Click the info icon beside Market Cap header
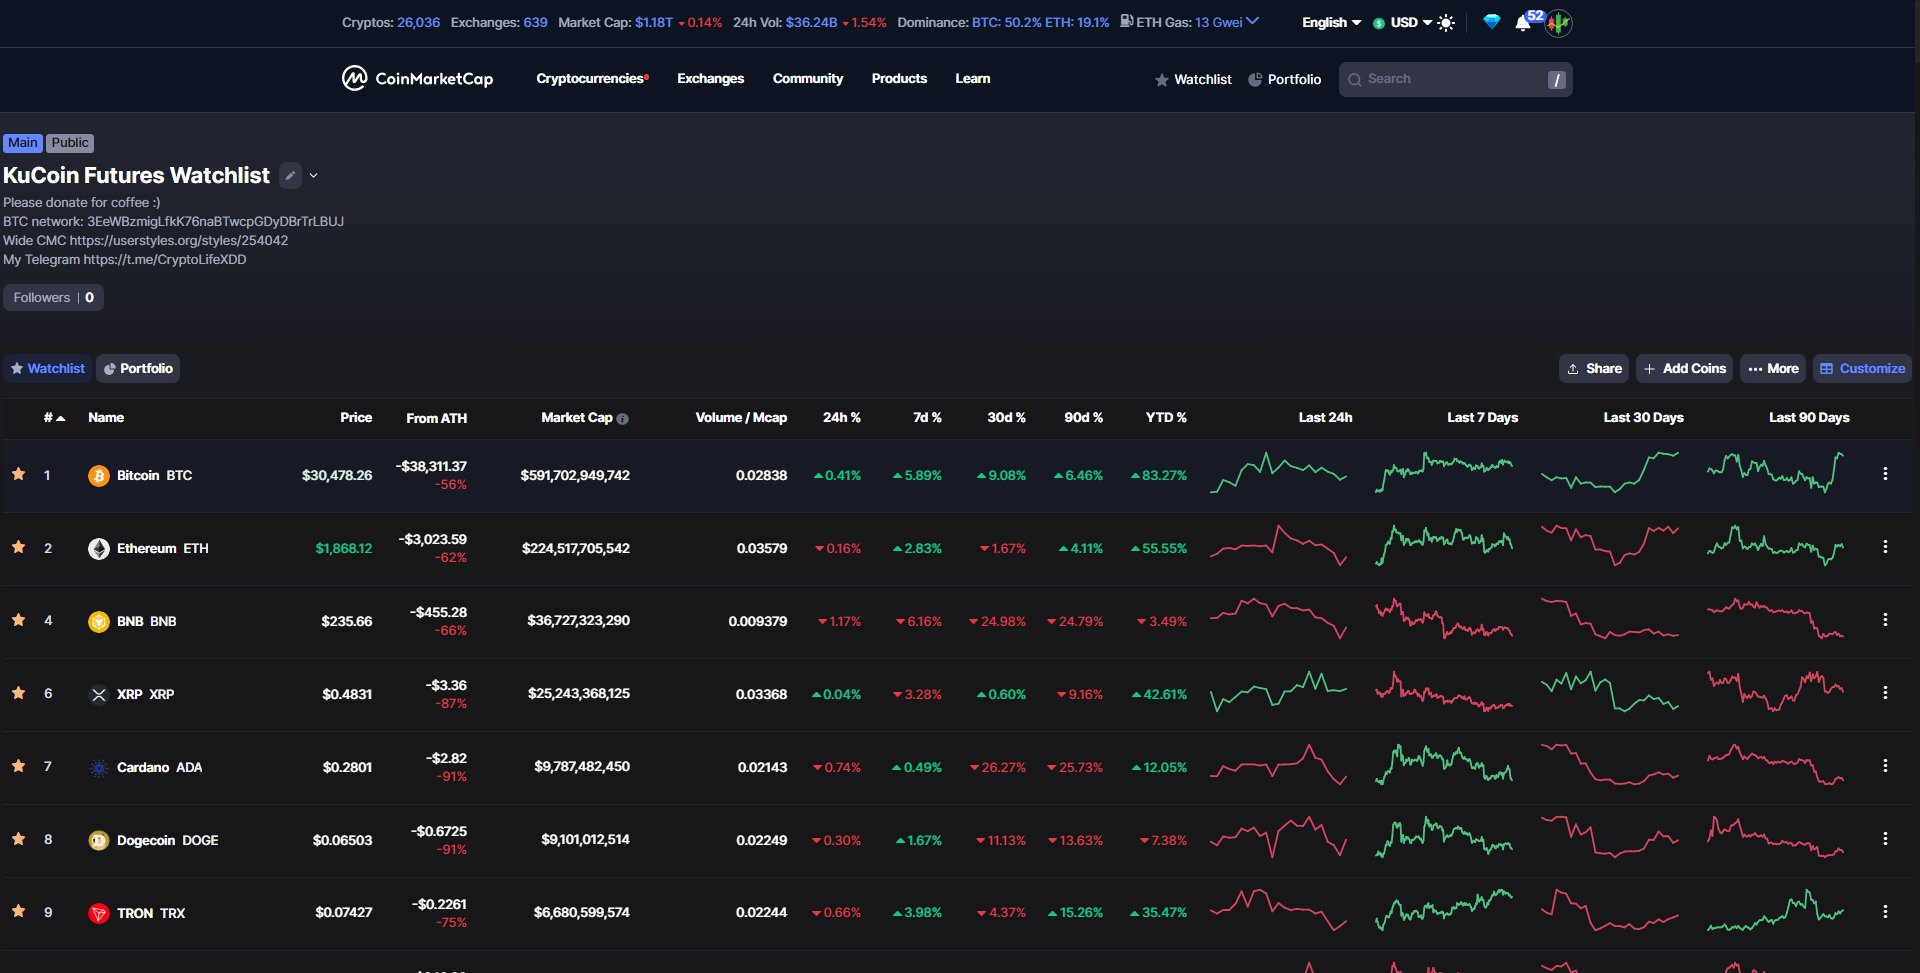 [622, 419]
